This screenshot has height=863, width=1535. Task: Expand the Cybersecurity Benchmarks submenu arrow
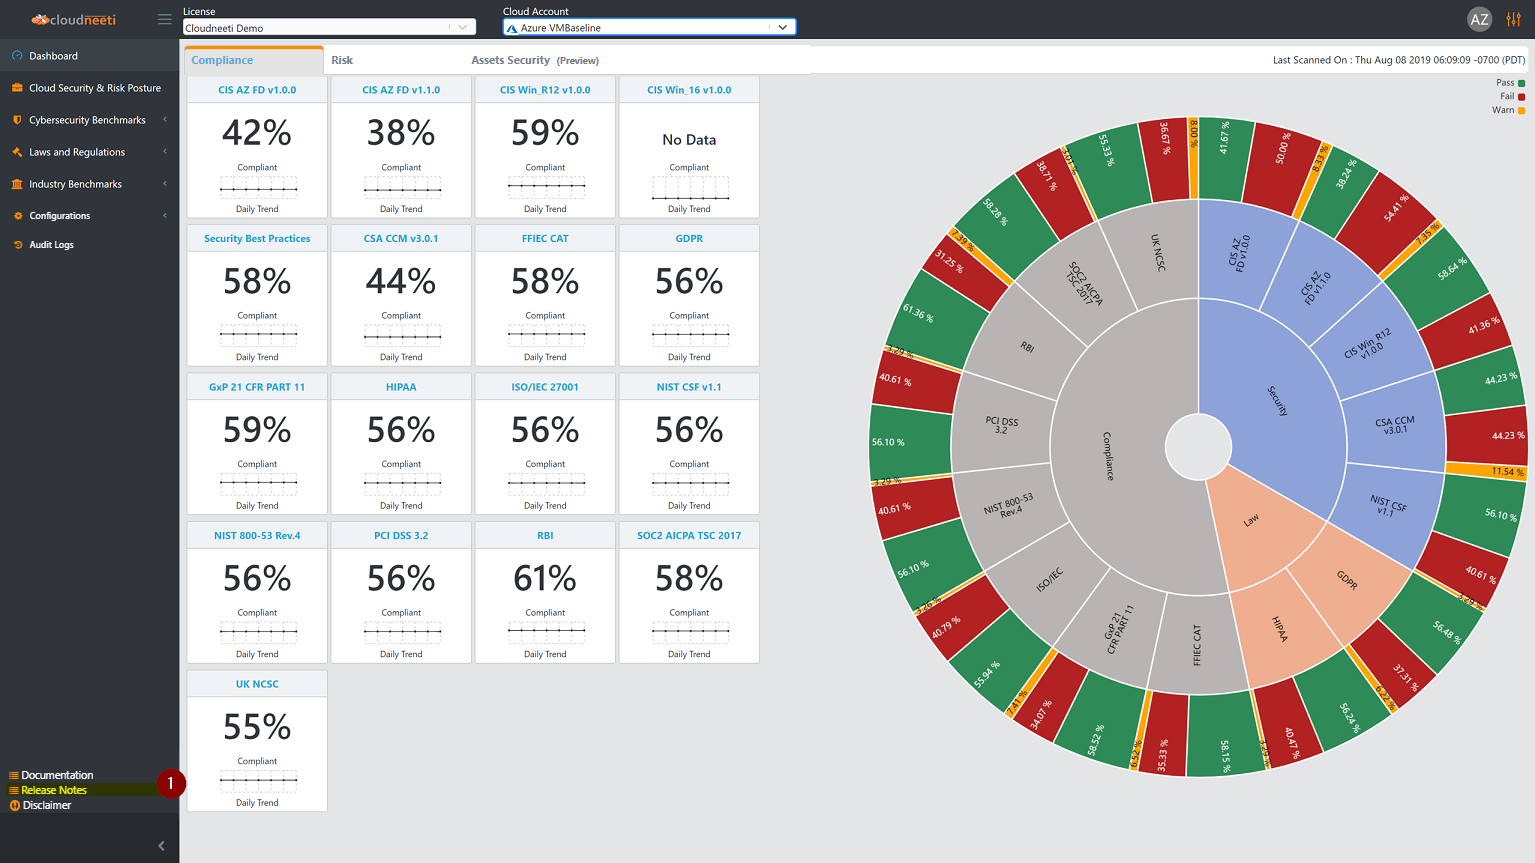tap(165, 120)
